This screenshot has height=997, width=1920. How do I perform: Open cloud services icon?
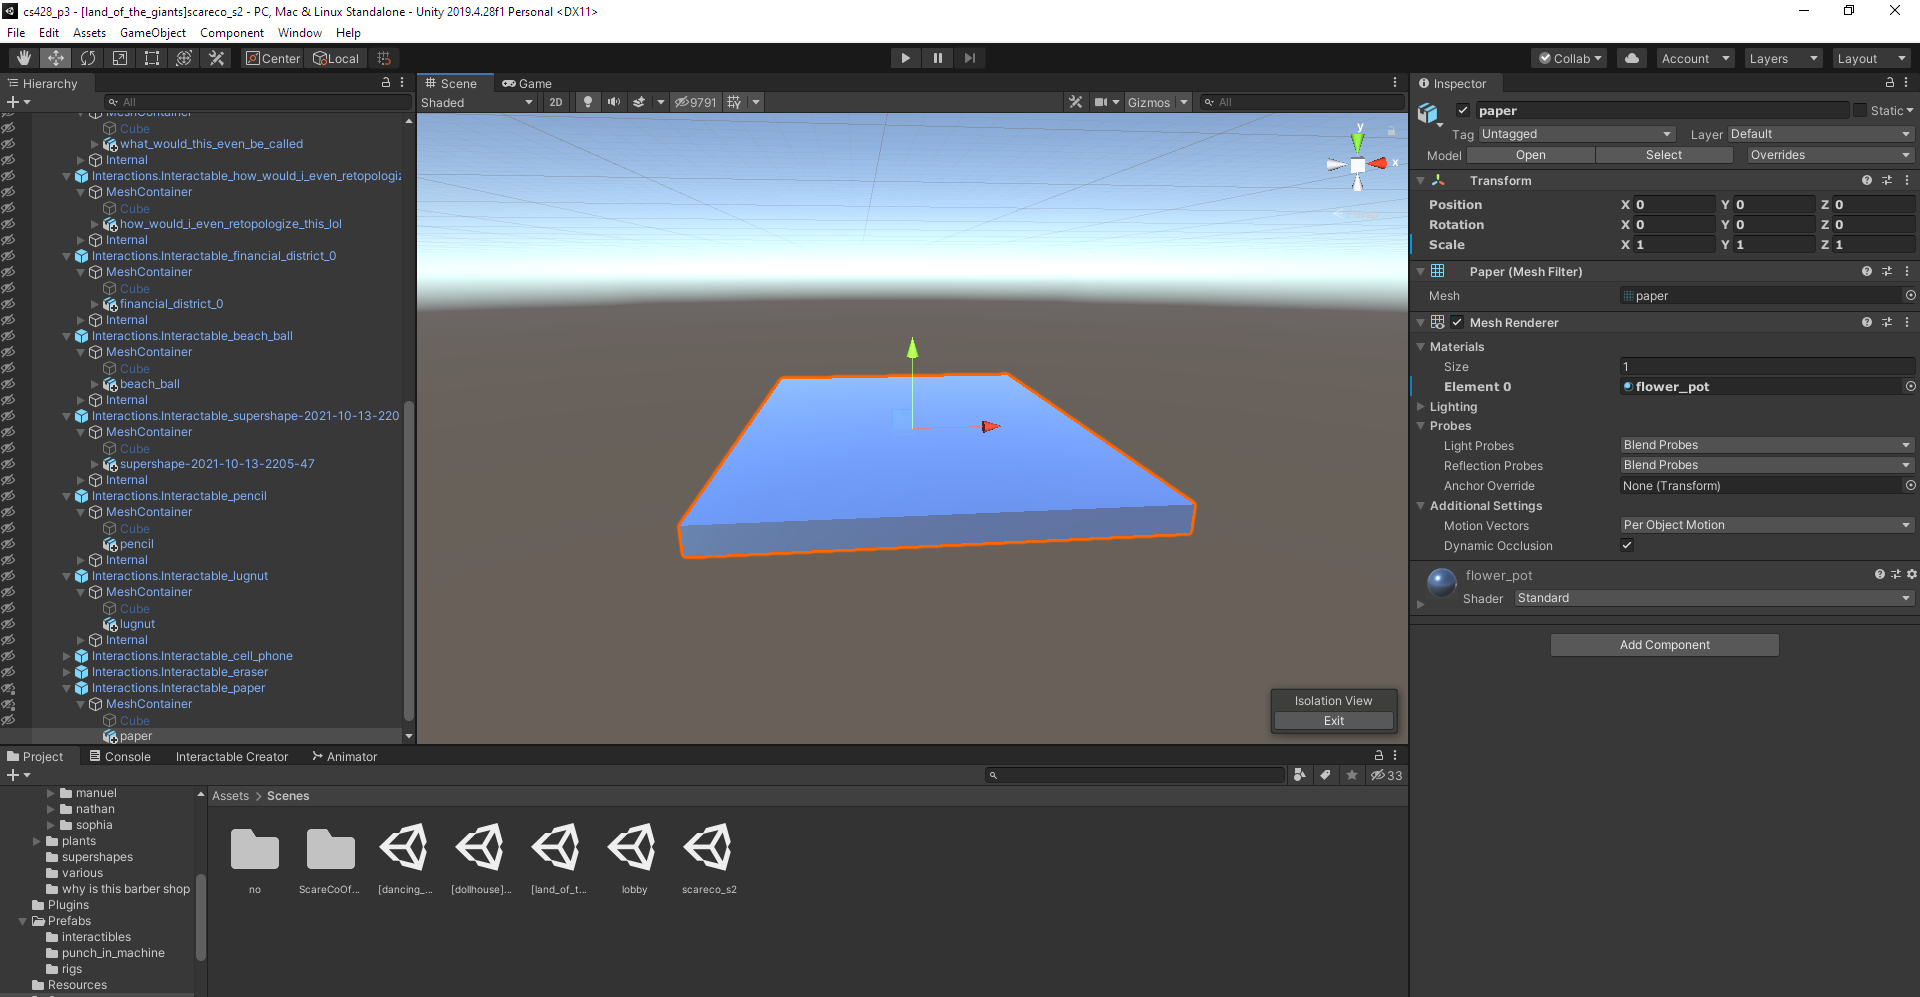pyautogui.click(x=1632, y=58)
